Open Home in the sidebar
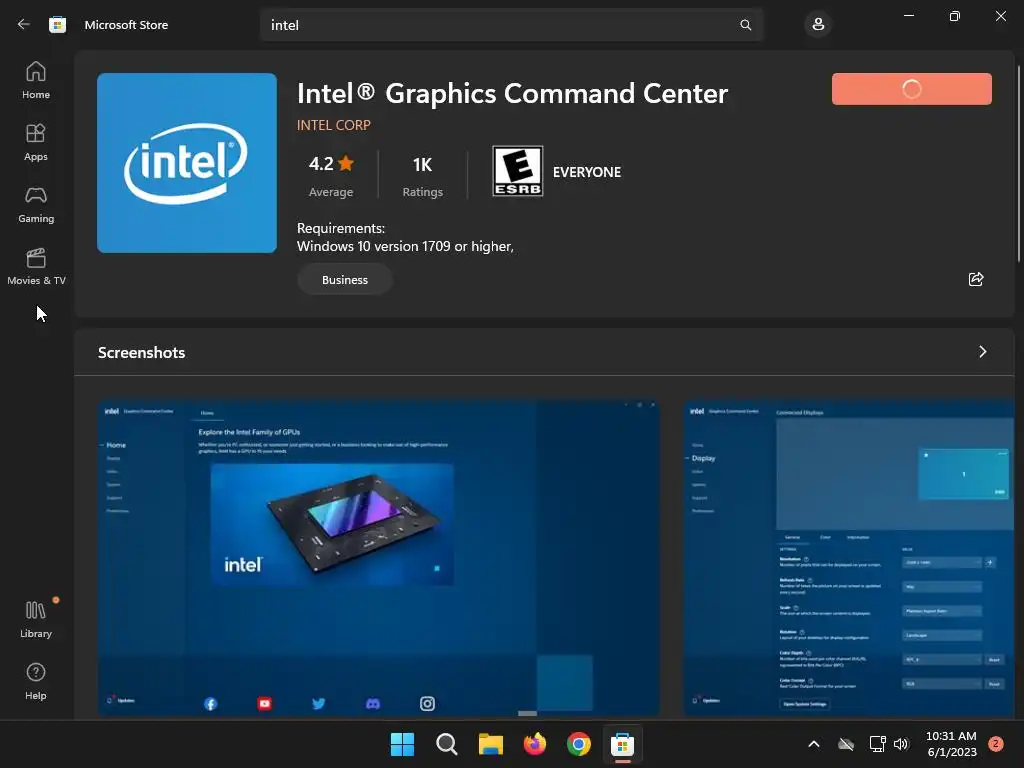 point(36,80)
